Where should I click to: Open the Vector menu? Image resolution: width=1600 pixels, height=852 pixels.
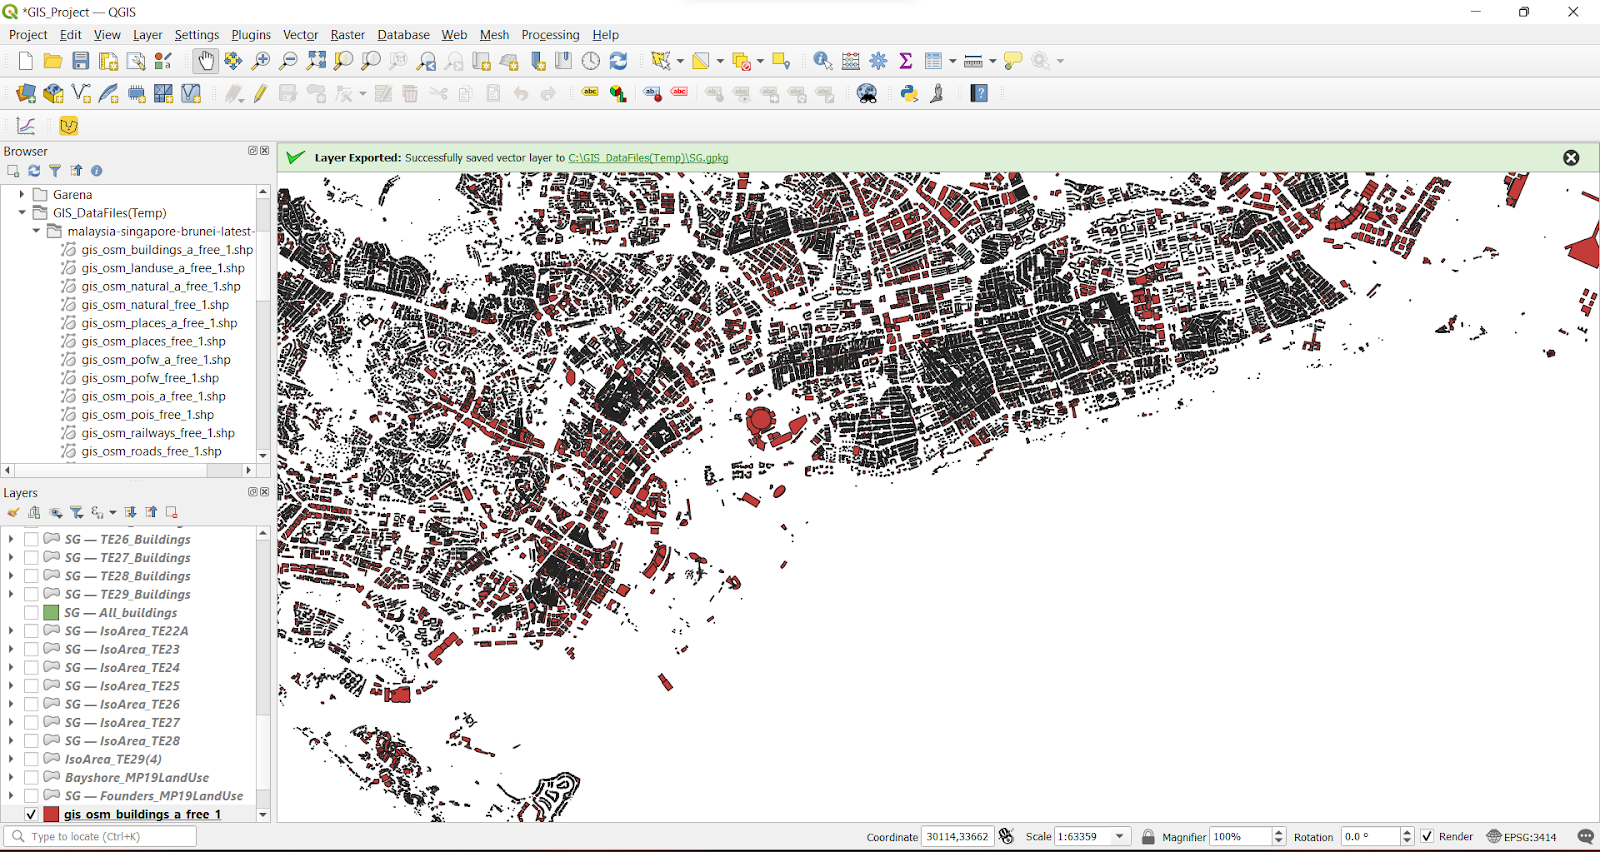click(x=300, y=35)
